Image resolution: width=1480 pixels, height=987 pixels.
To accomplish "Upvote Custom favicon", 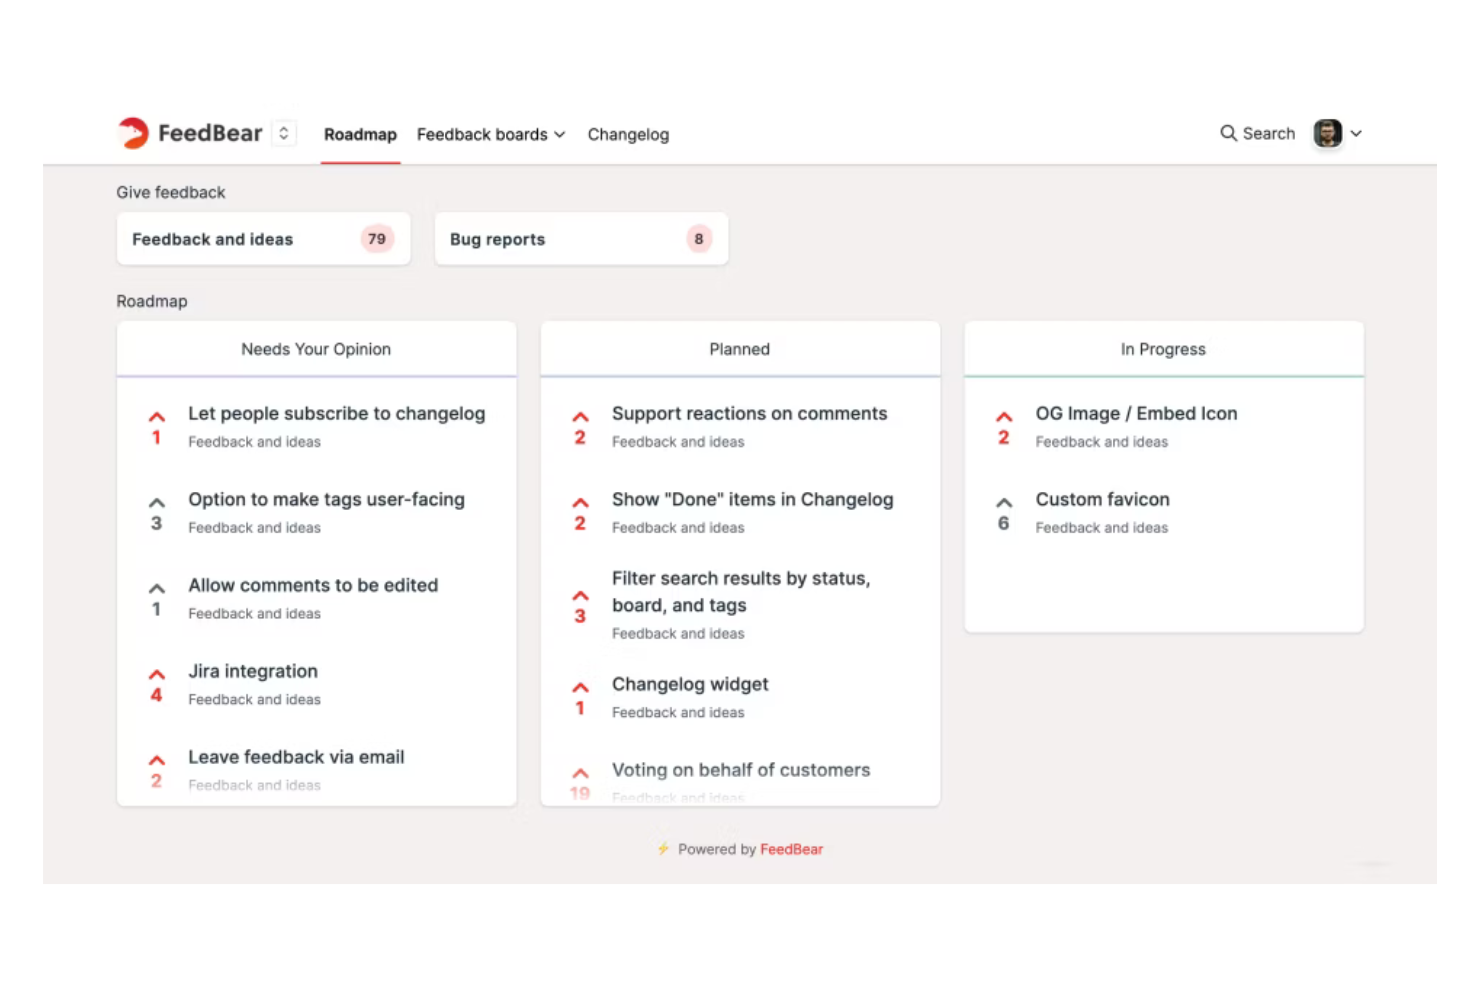I will point(1004,503).
